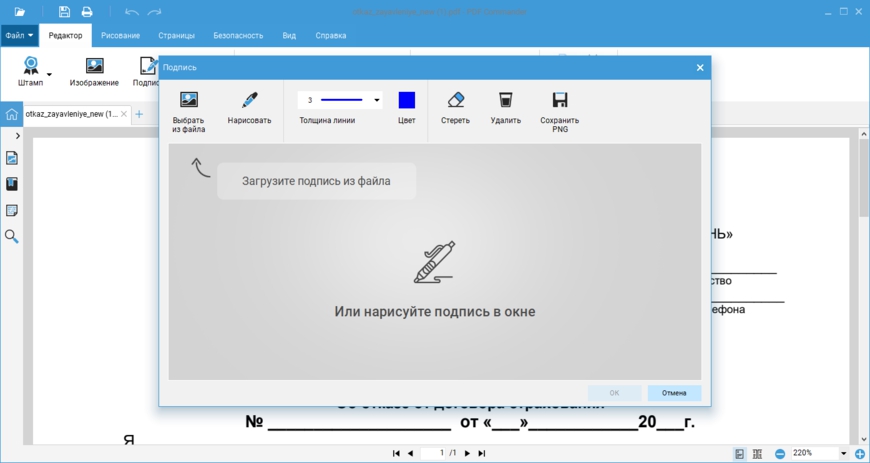Open file using folder icon in title bar

[19, 12]
